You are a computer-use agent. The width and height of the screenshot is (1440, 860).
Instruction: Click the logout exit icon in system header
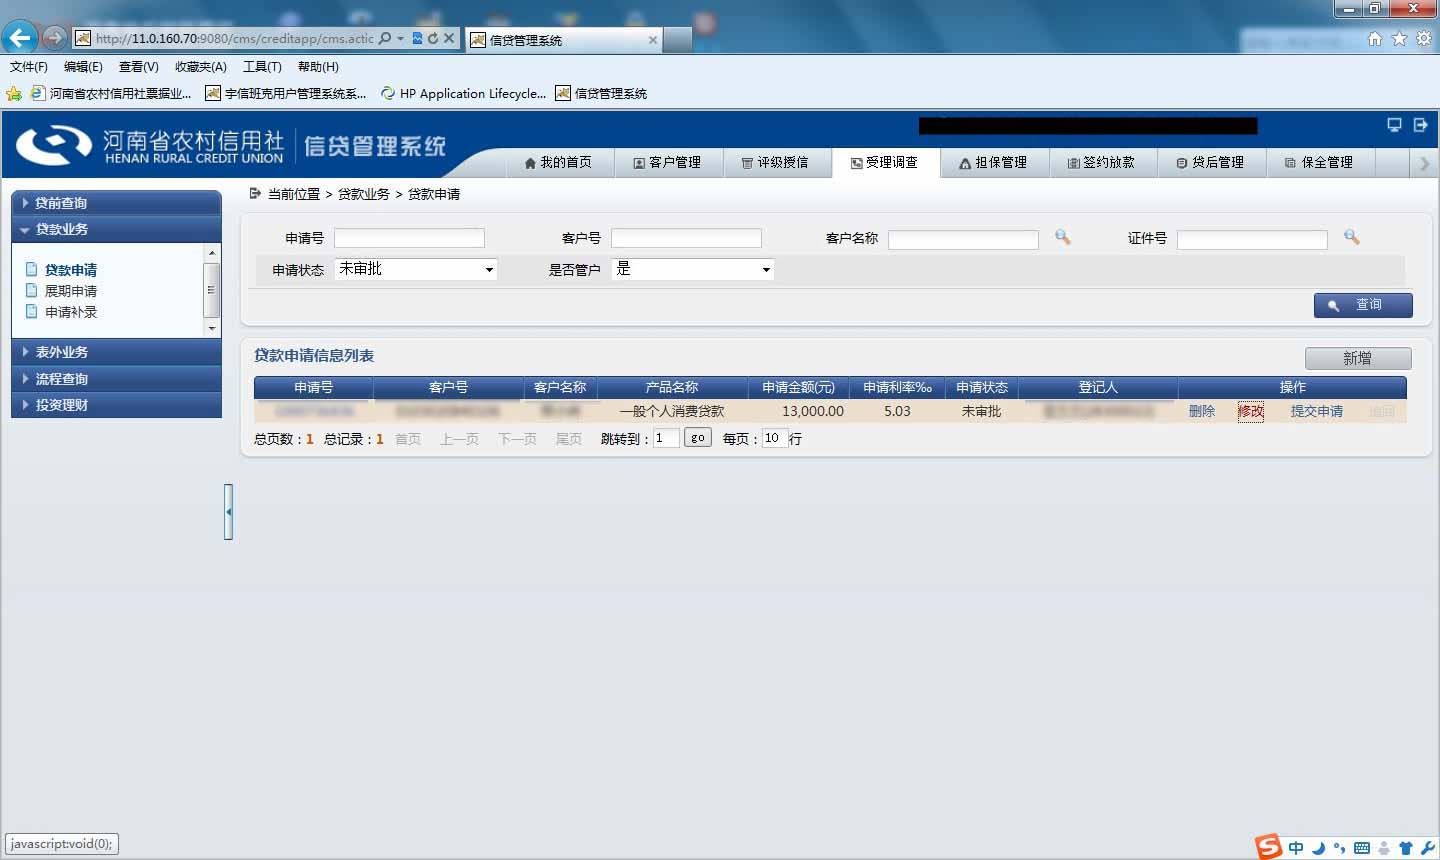[1420, 125]
